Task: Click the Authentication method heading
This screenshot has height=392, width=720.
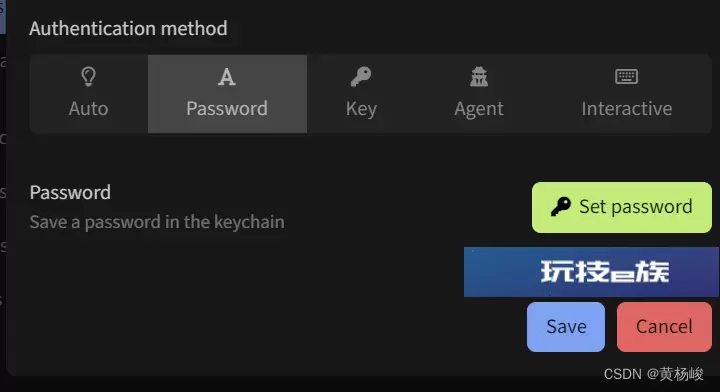Action: coord(128,28)
